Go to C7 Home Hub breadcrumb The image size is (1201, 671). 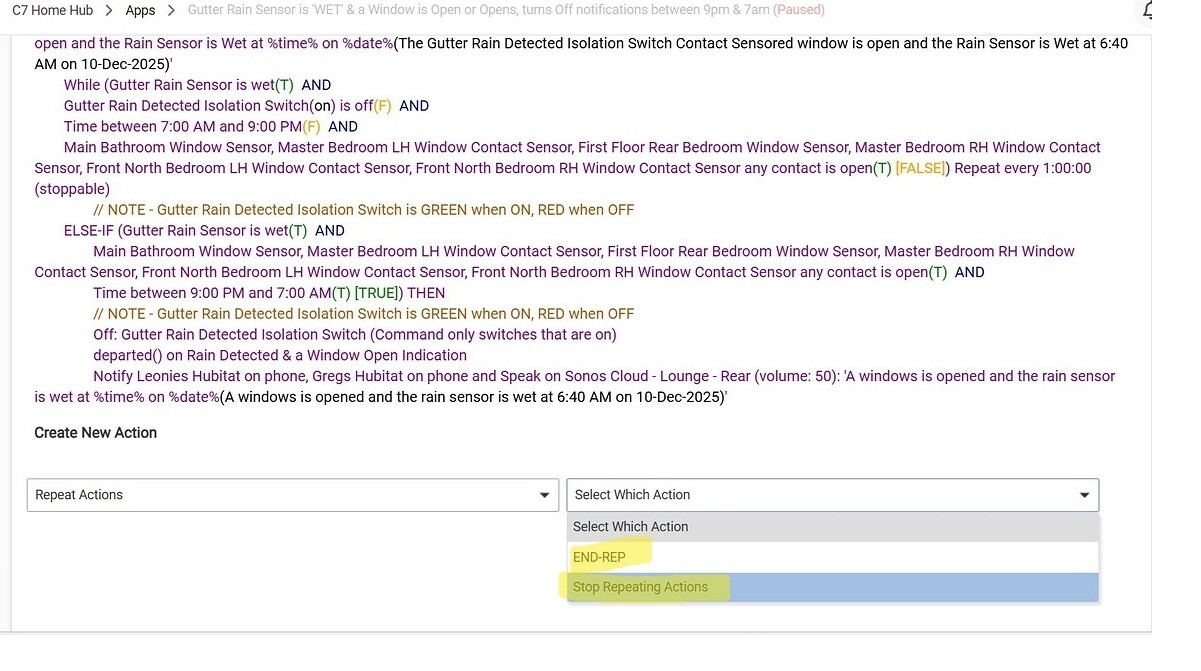tap(52, 10)
